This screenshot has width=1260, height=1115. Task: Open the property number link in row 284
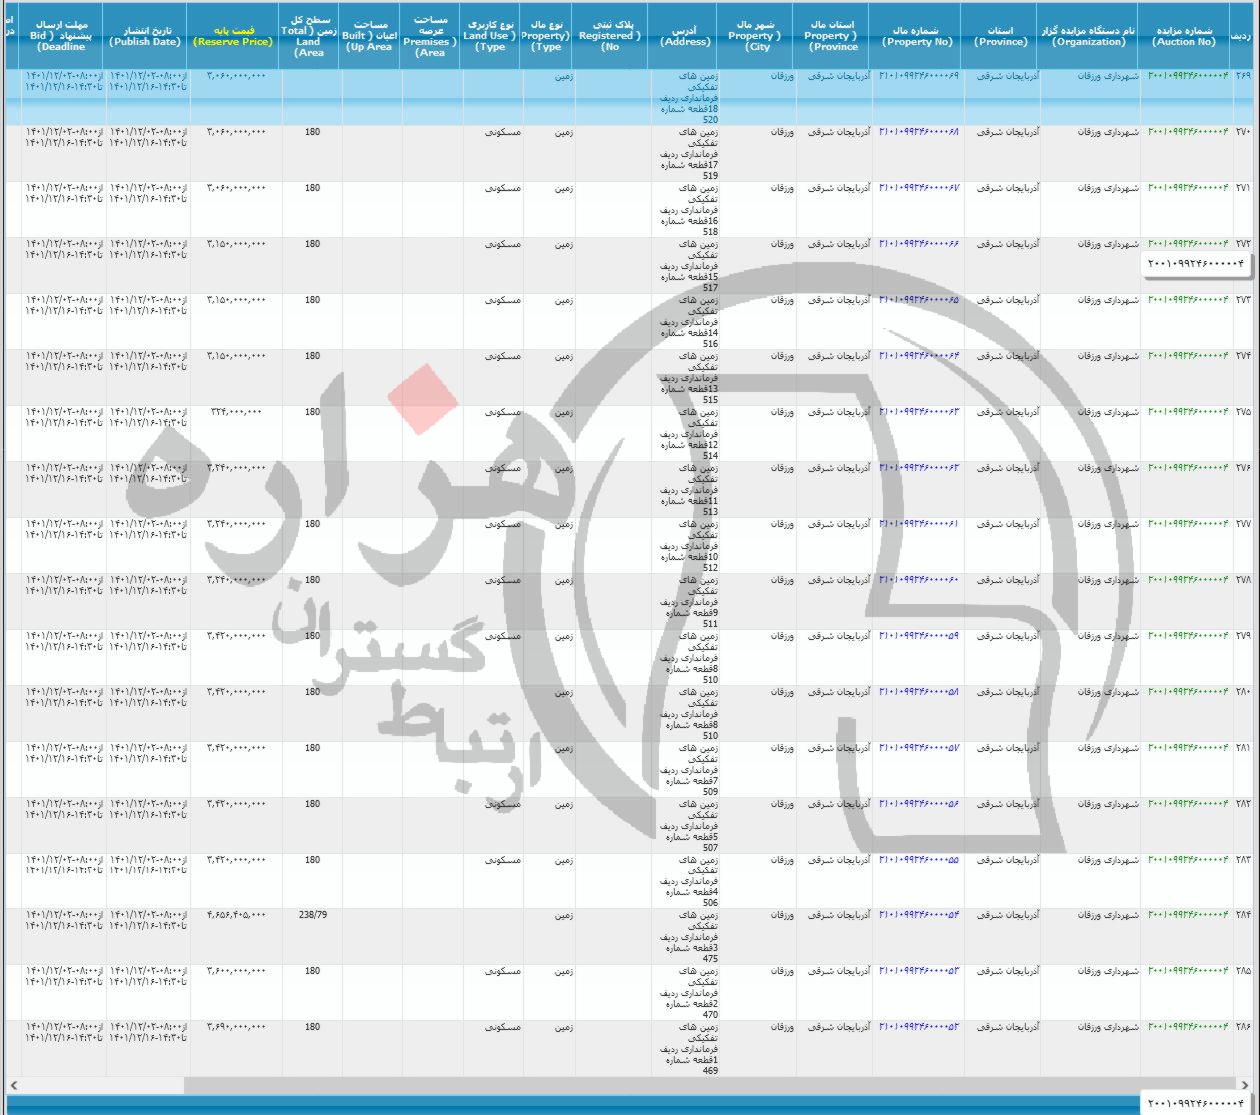pyautogui.click(x=919, y=915)
